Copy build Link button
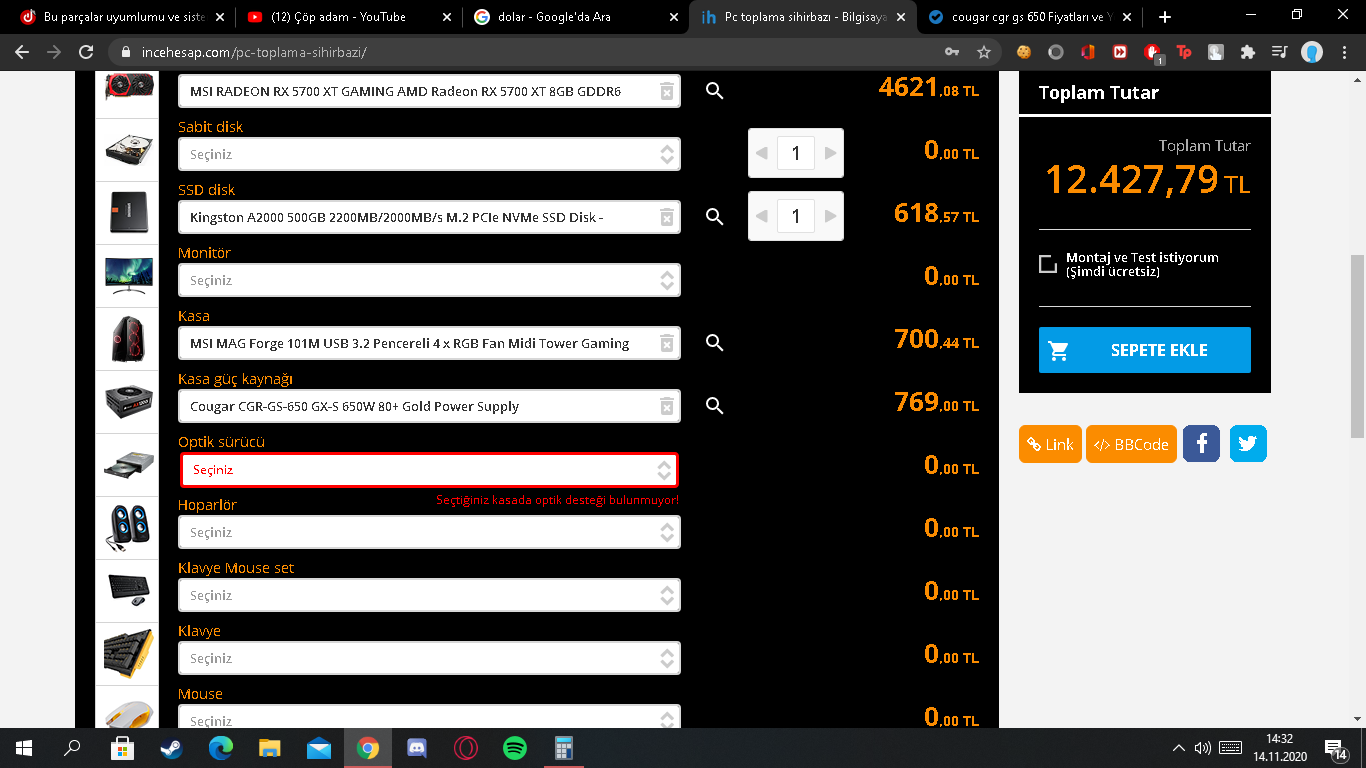Viewport: 1366px width, 768px height. tap(1050, 444)
